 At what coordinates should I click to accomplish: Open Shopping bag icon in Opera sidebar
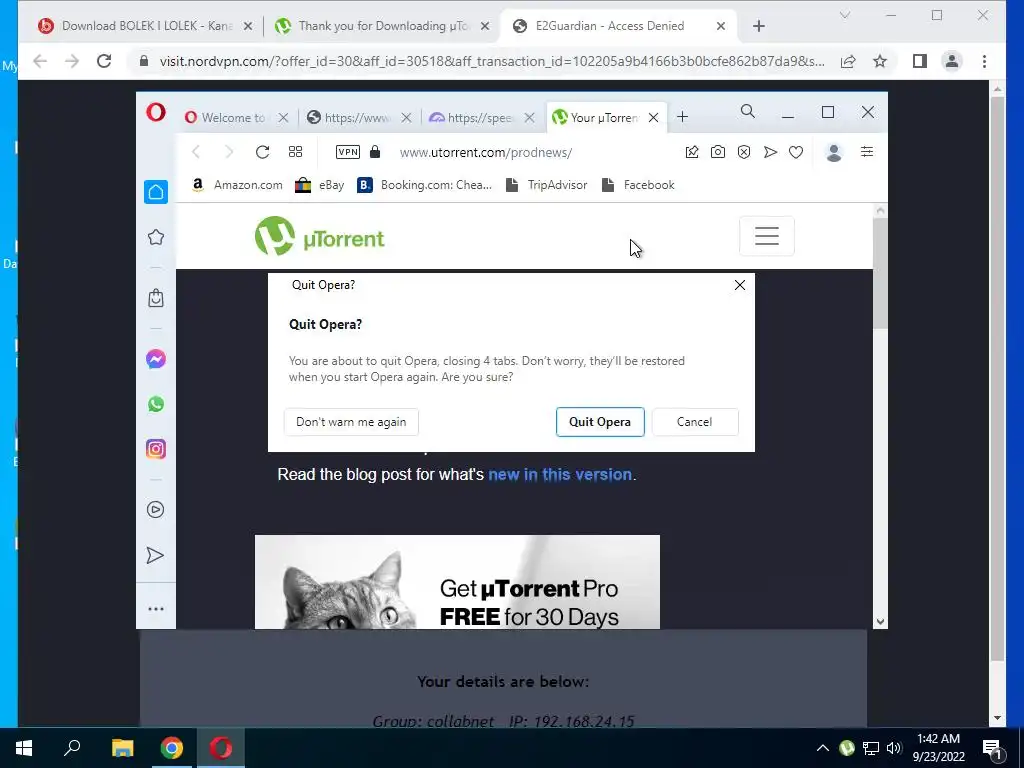(155, 298)
